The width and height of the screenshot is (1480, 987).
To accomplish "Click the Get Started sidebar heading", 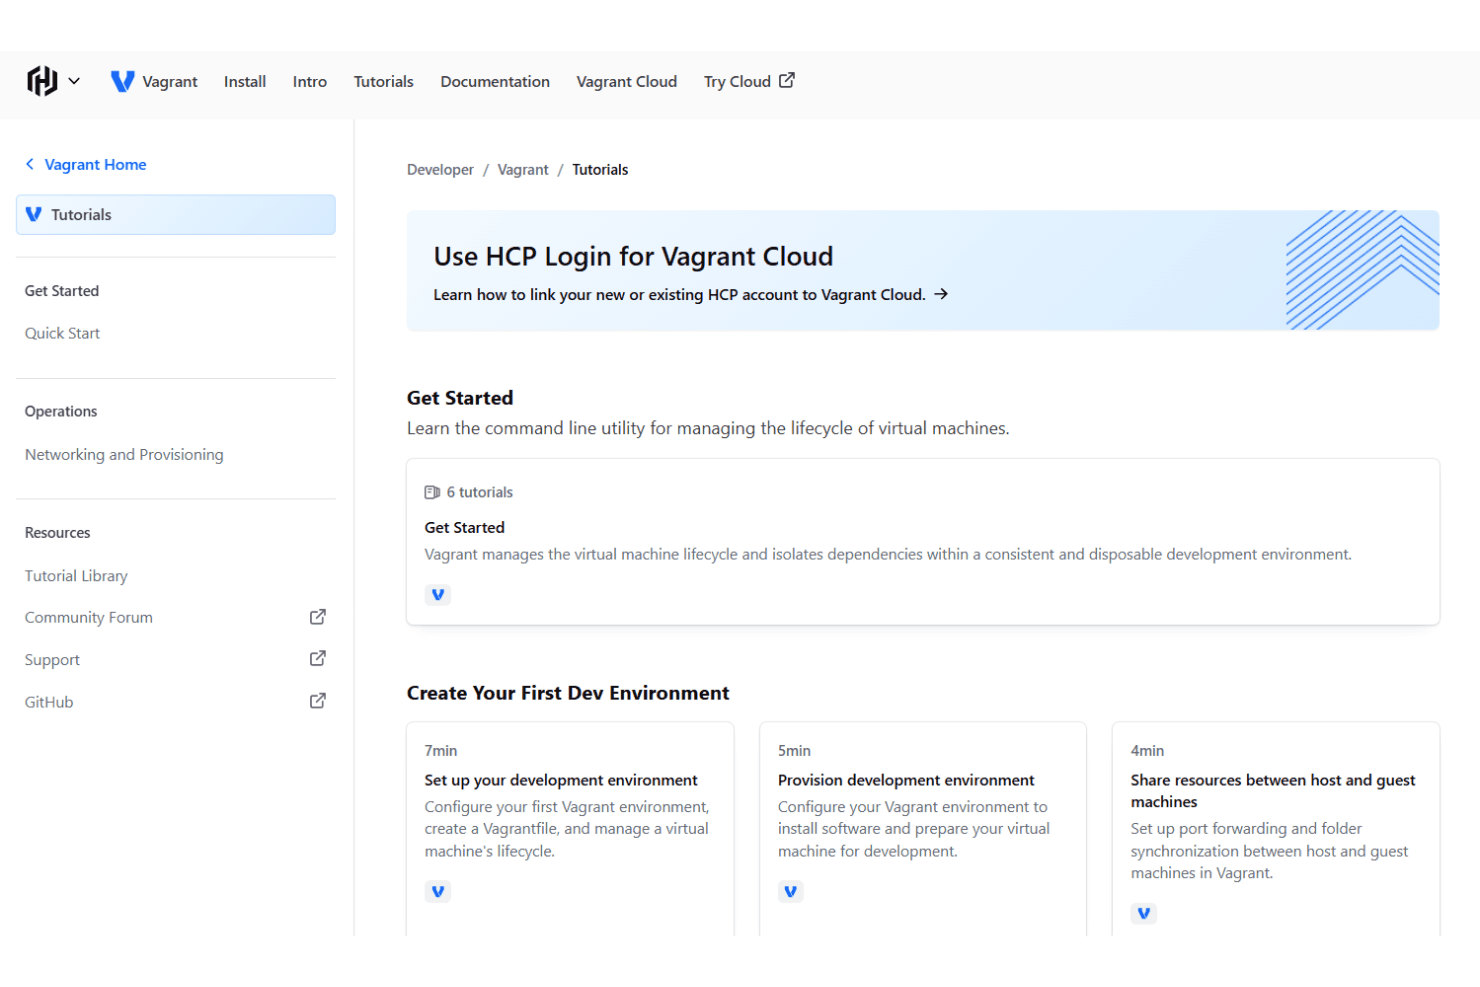I will click(62, 291).
